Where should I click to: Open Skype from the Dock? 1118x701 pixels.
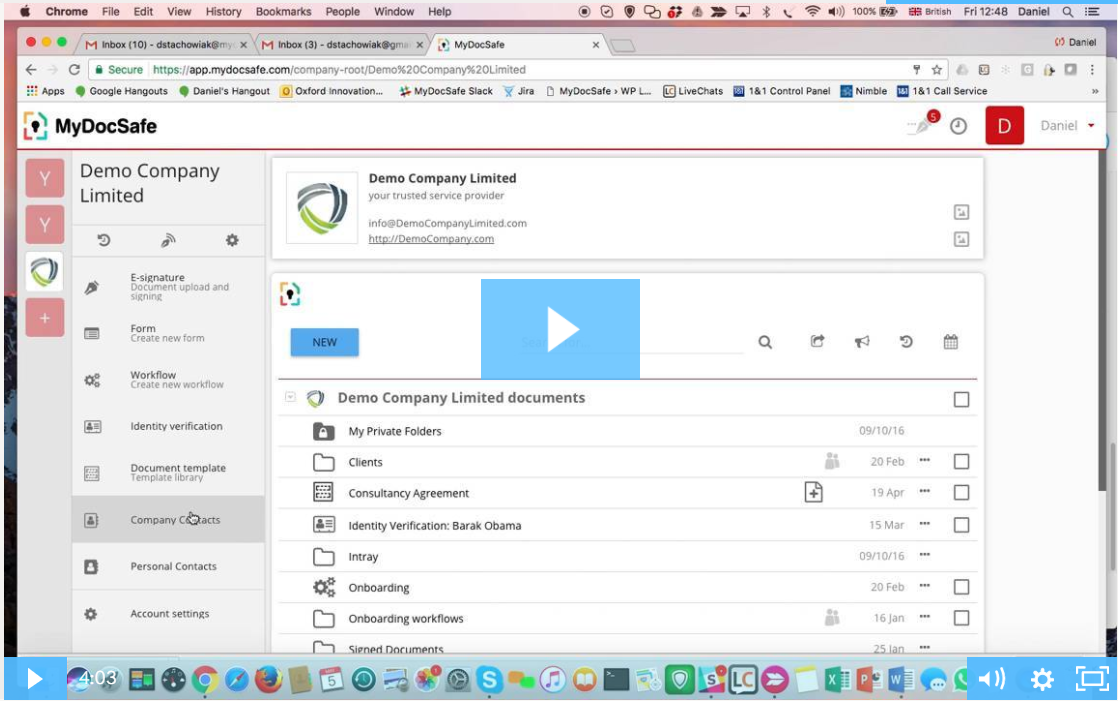pyautogui.click(x=489, y=679)
